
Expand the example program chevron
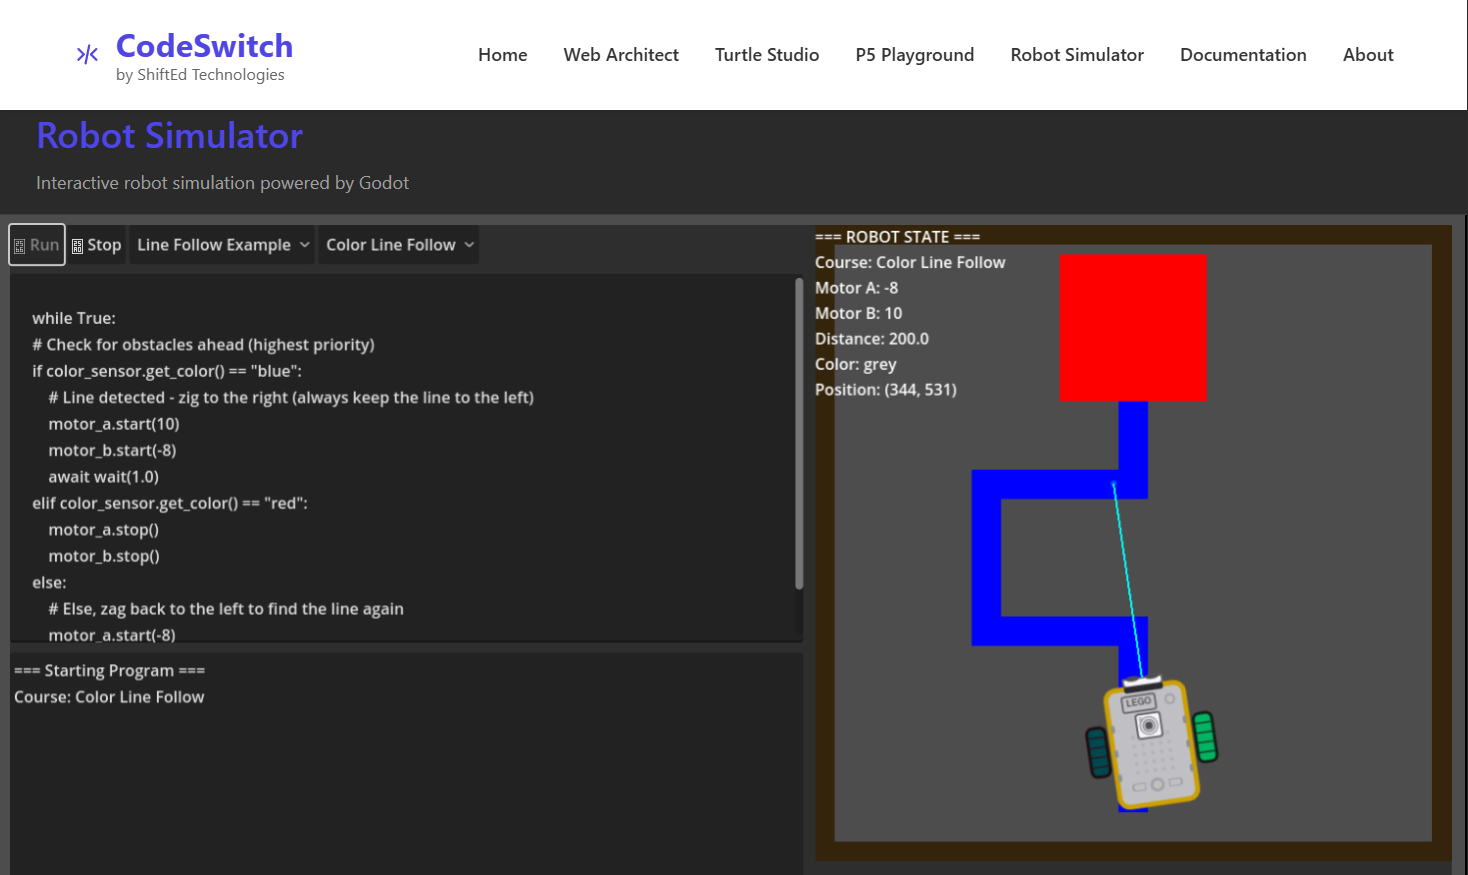305,244
